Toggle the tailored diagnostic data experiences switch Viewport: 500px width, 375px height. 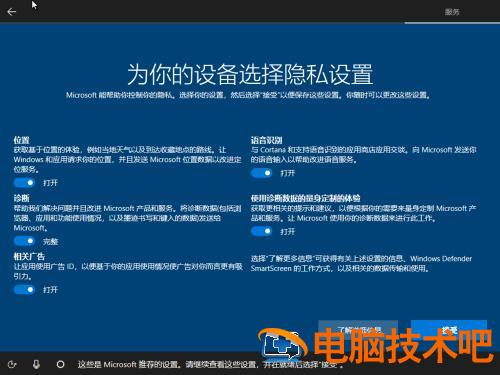click(x=262, y=231)
